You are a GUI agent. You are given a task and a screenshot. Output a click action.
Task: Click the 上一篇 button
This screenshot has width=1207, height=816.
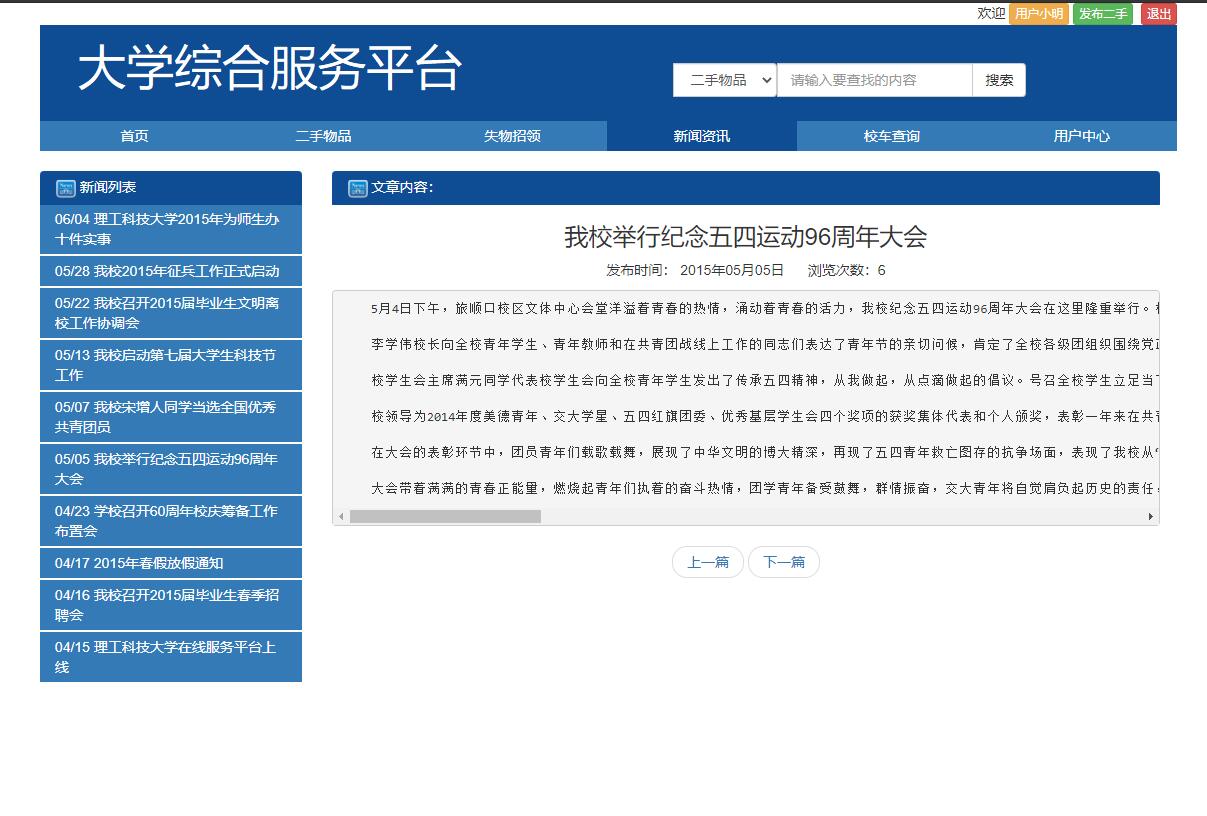[x=707, y=562]
